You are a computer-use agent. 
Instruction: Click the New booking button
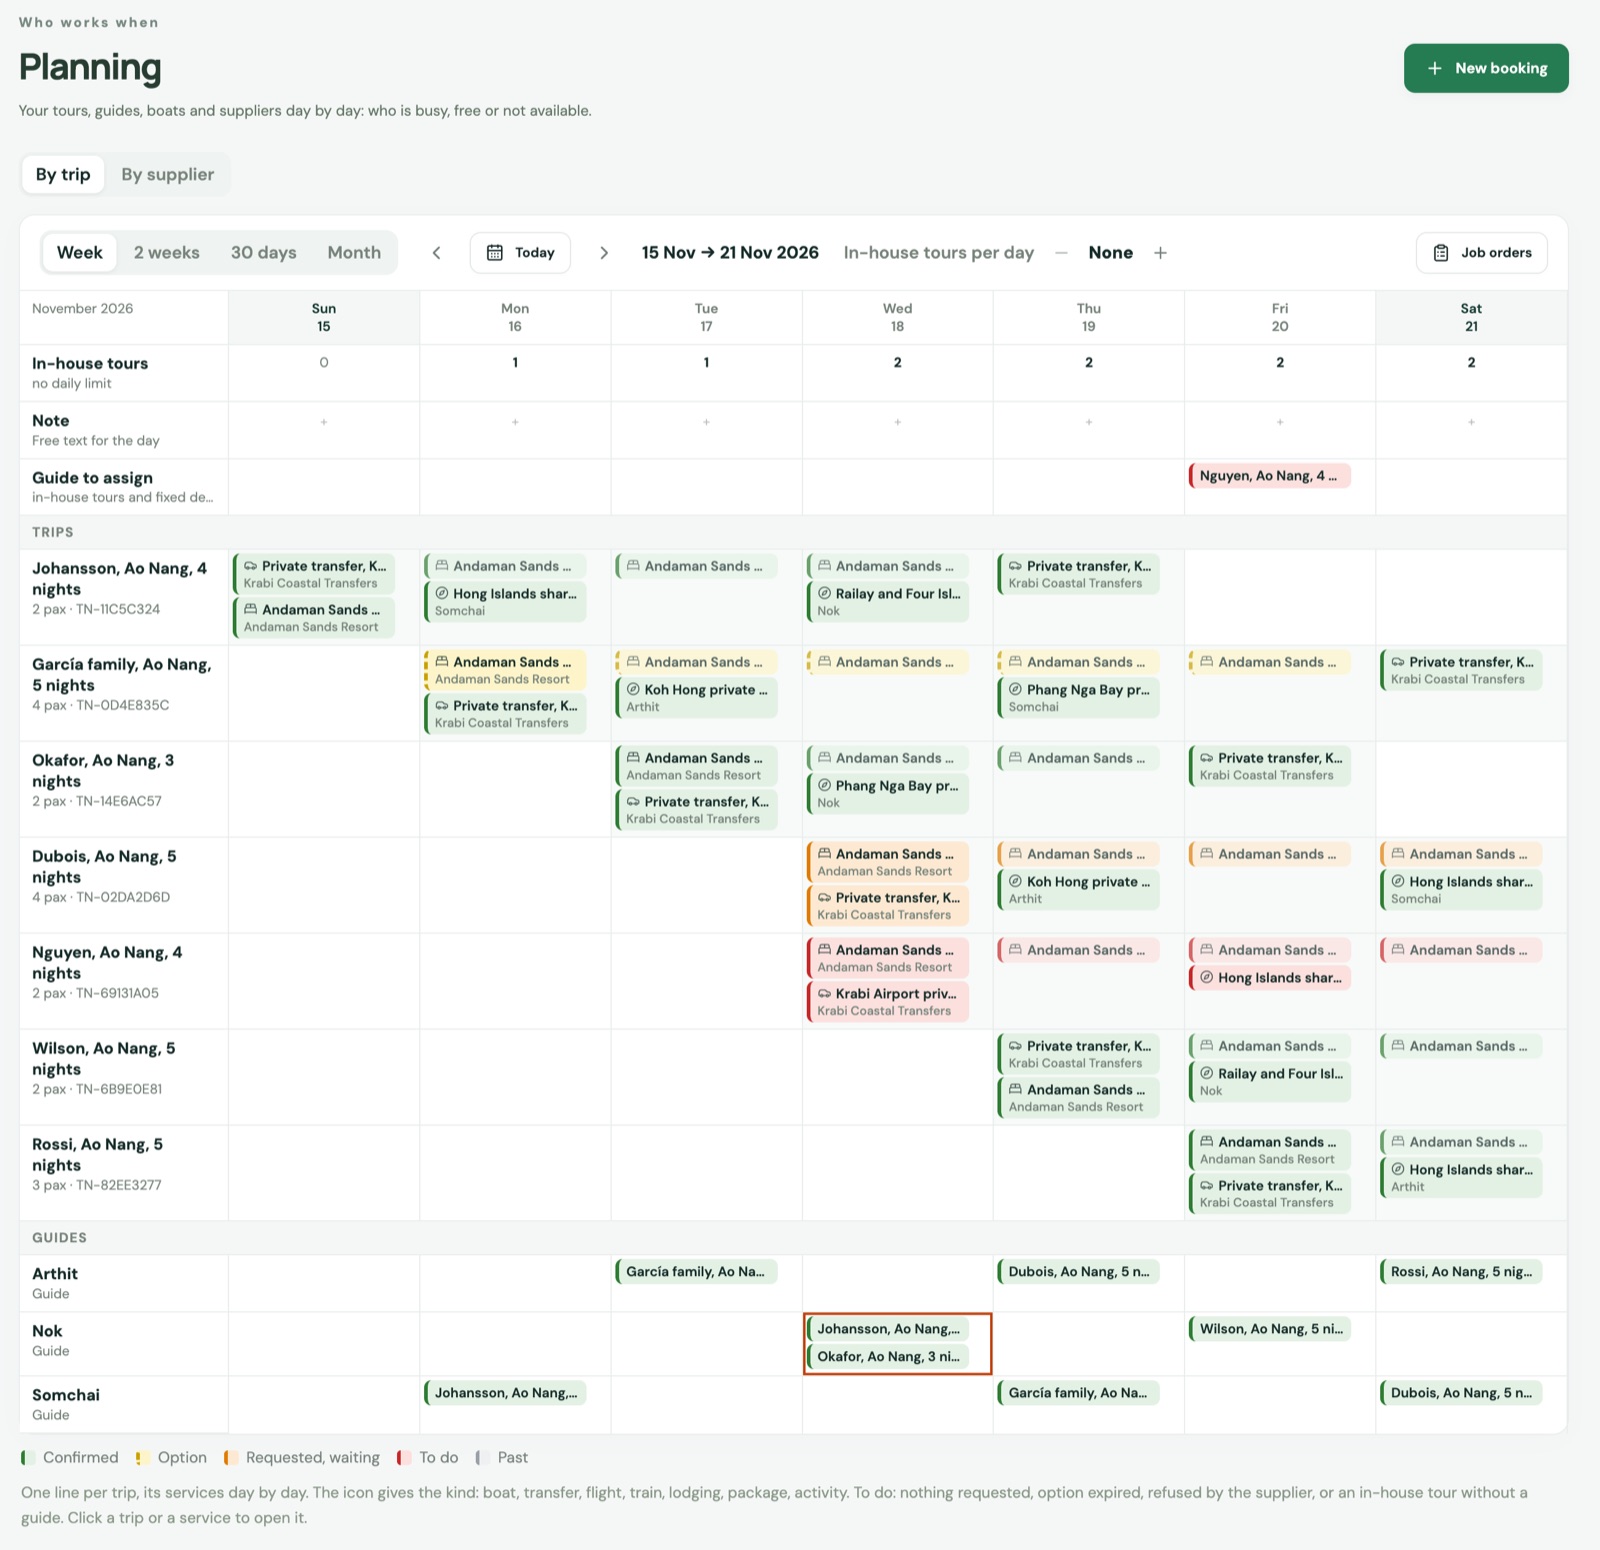[1486, 68]
